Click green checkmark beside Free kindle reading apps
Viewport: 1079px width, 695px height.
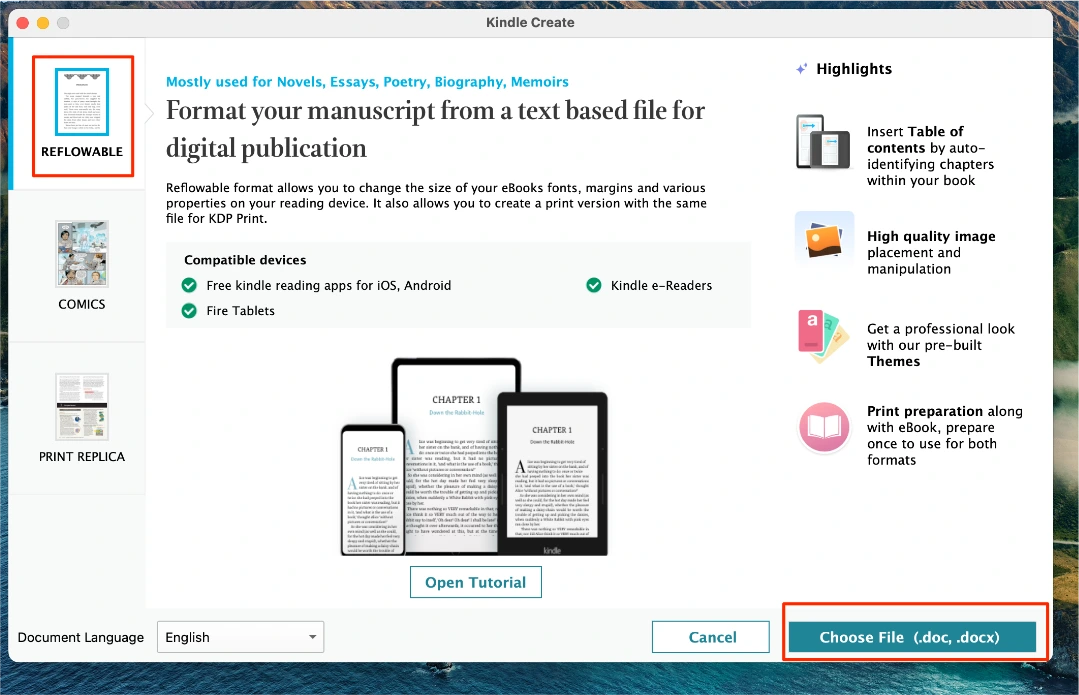coord(189,286)
